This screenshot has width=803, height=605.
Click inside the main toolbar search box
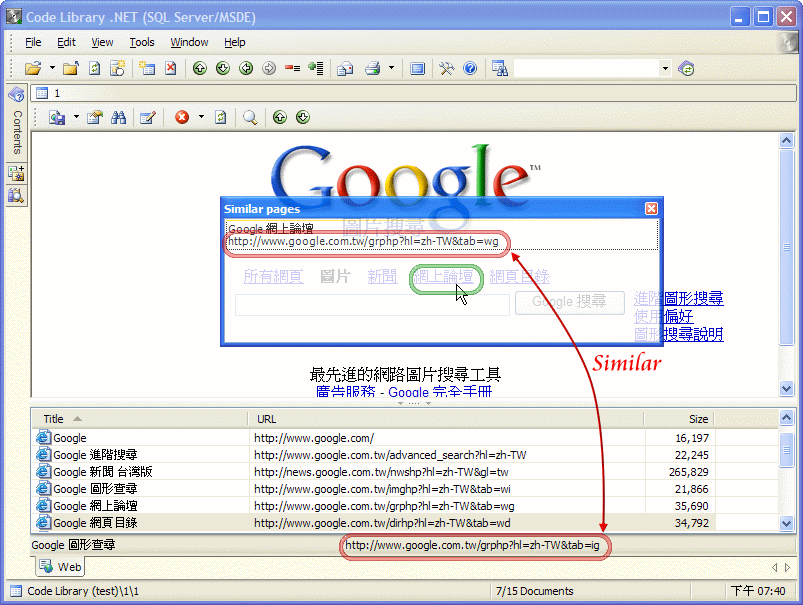(586, 68)
